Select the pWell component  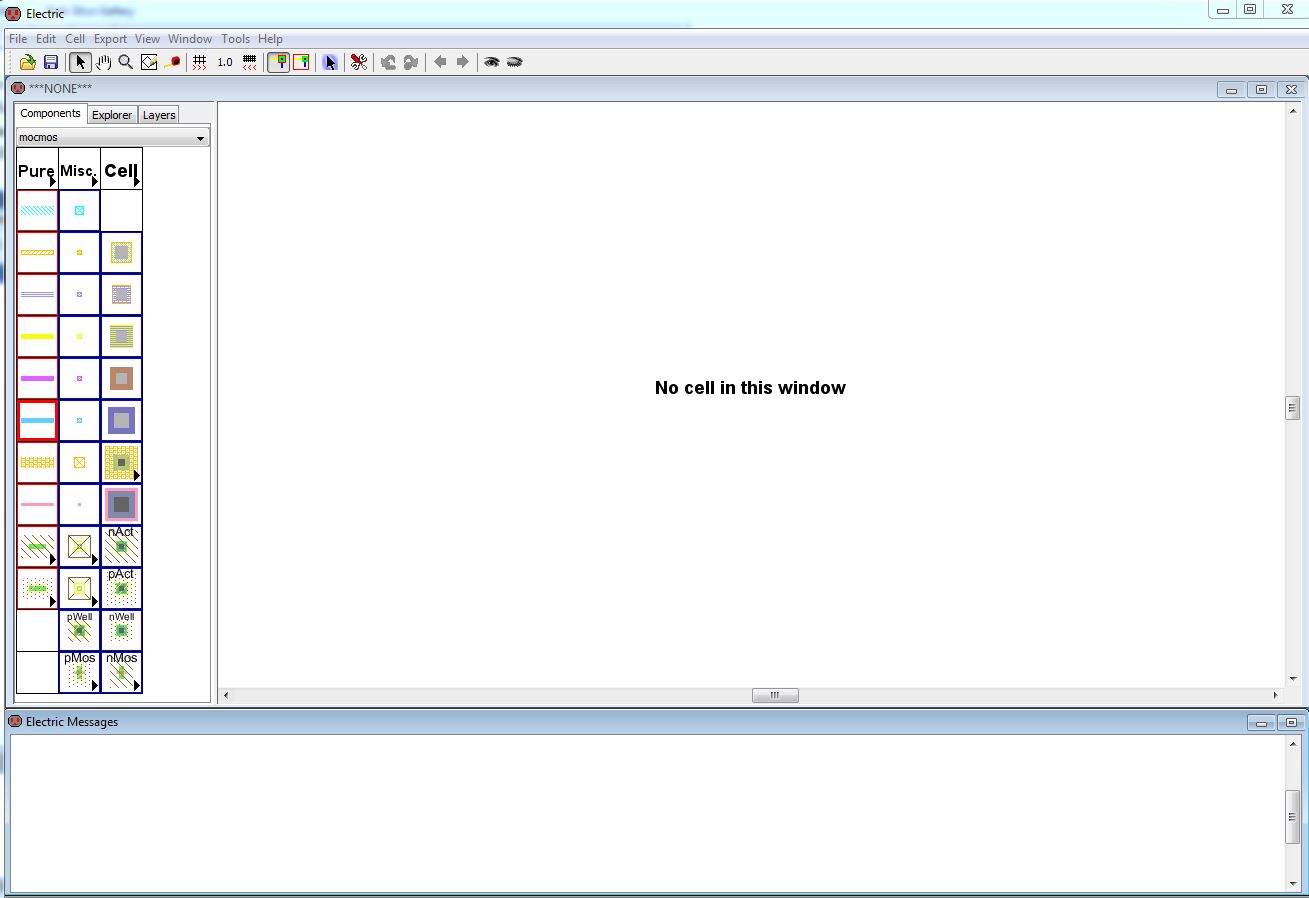click(80, 631)
